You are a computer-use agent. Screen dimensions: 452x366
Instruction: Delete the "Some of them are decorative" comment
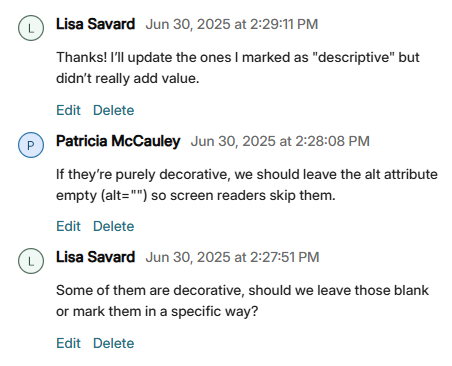tap(113, 343)
